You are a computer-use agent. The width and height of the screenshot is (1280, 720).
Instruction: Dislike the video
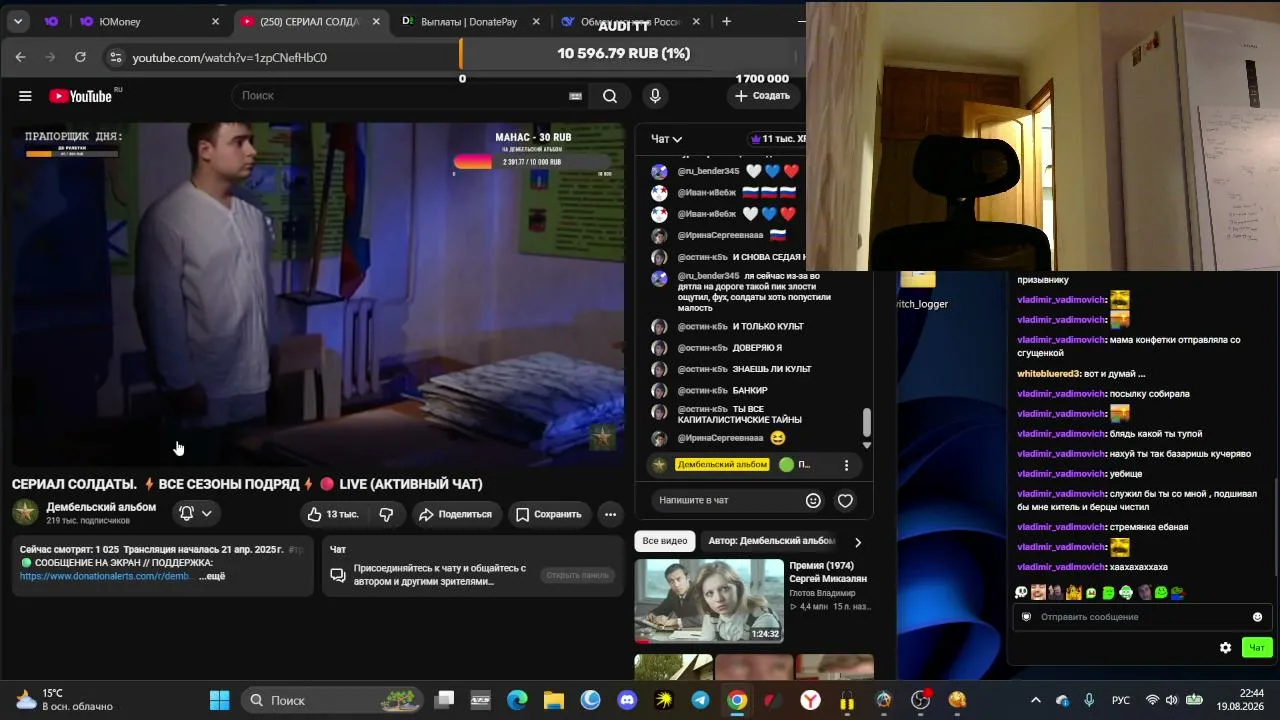click(x=386, y=514)
